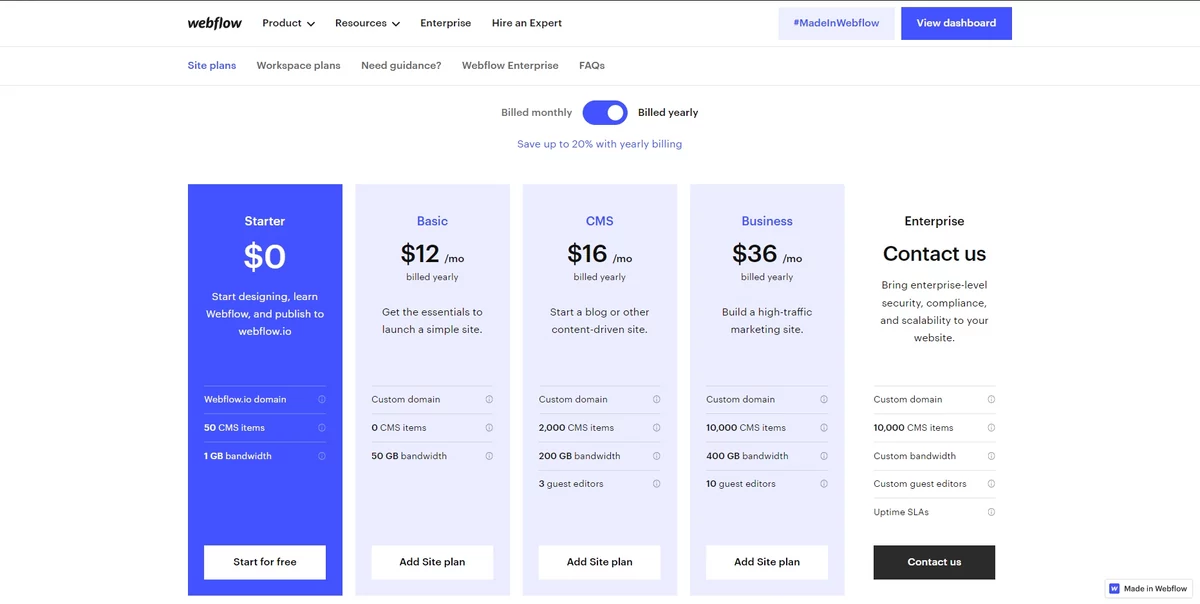
Task: Click the Business plan heading
Action: [767, 221]
